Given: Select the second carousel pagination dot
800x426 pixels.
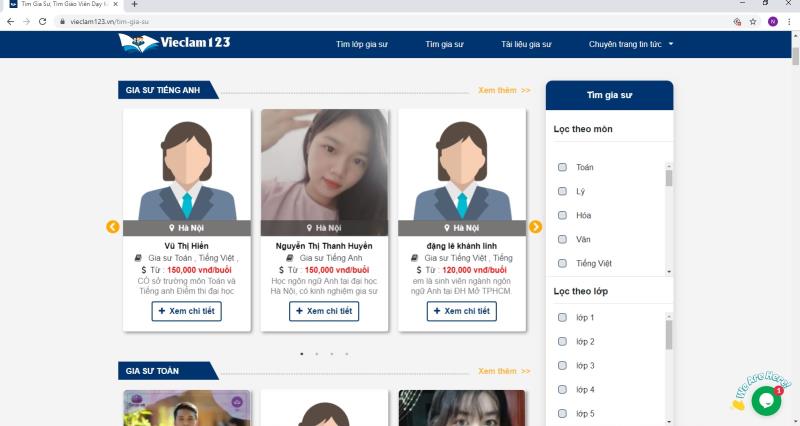Looking at the screenshot, I should [317, 354].
